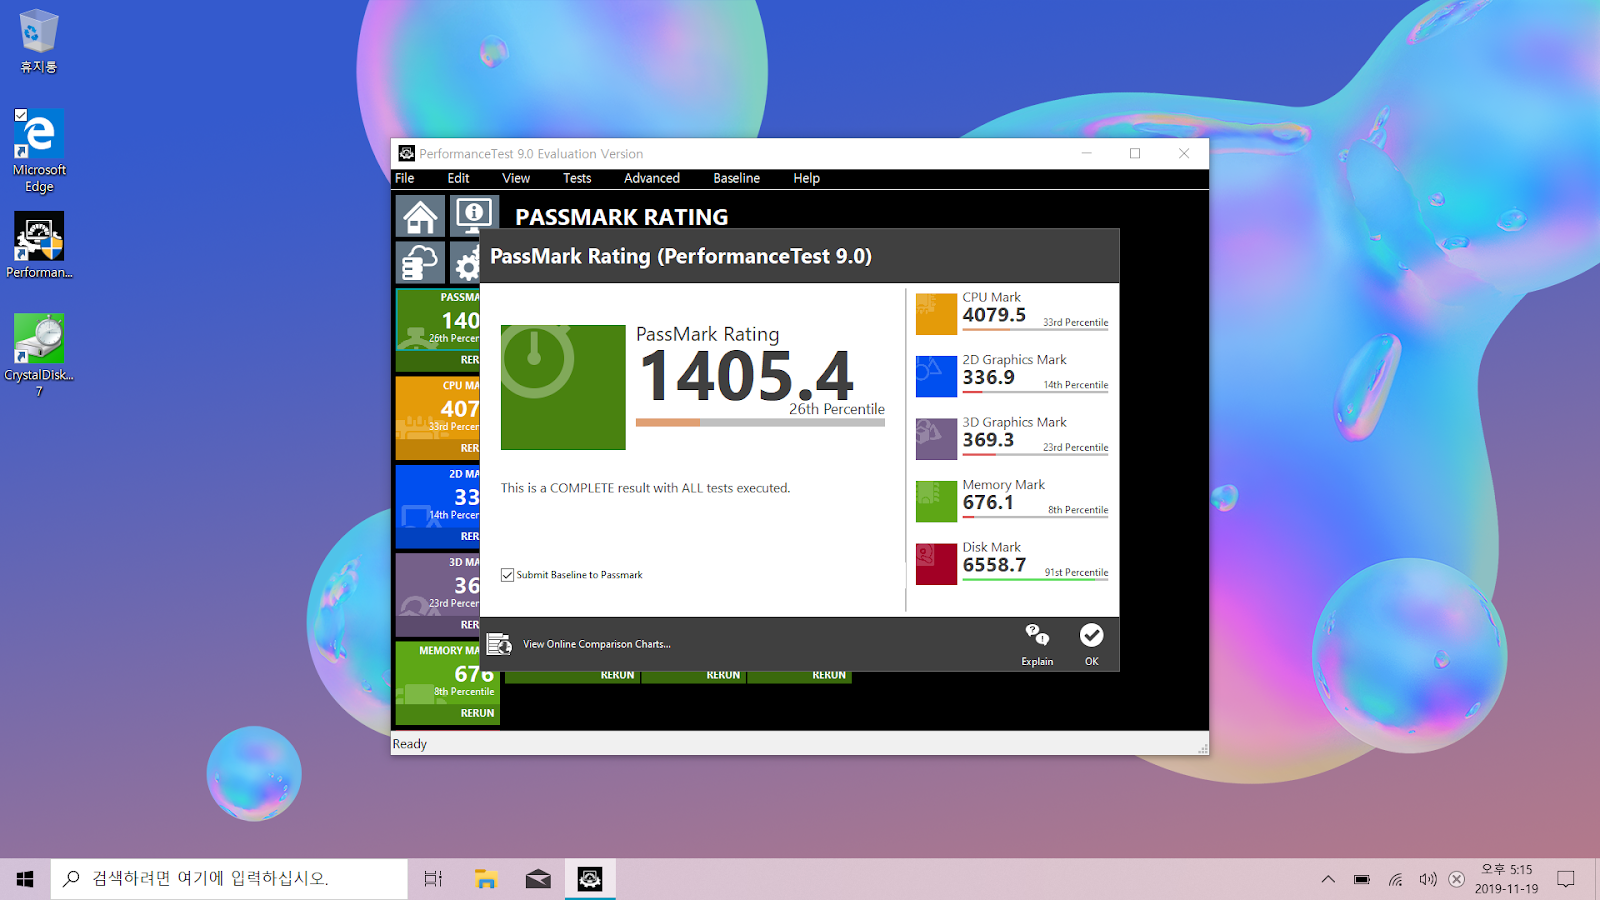Select the CPU Mark tile in the sidebar
Image resolution: width=1600 pixels, height=900 pixels.
tap(438, 418)
